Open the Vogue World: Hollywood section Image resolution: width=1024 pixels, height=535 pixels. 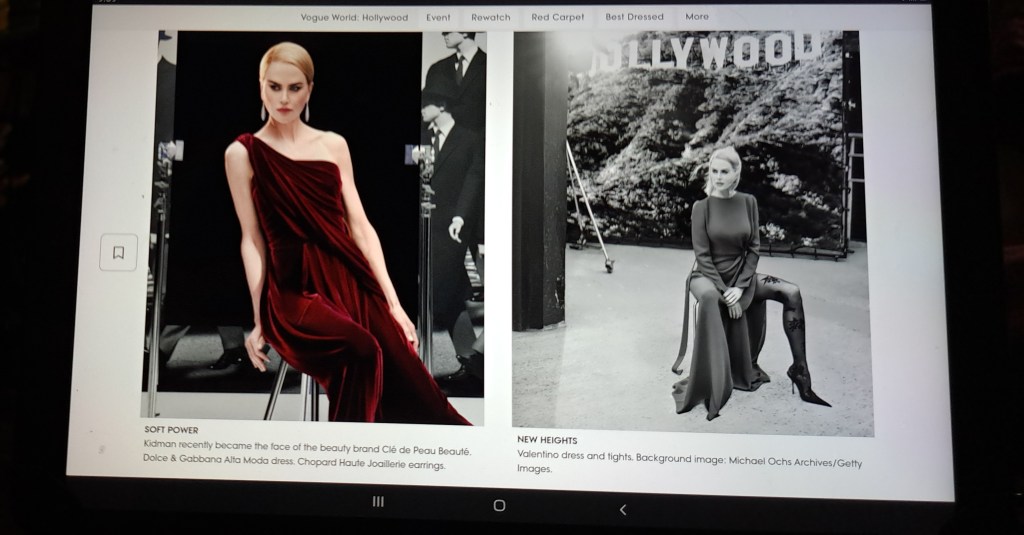click(354, 17)
